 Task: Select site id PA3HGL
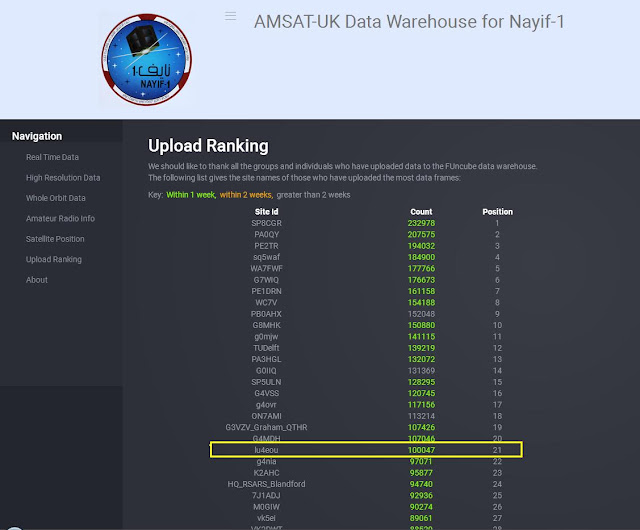coord(267,359)
